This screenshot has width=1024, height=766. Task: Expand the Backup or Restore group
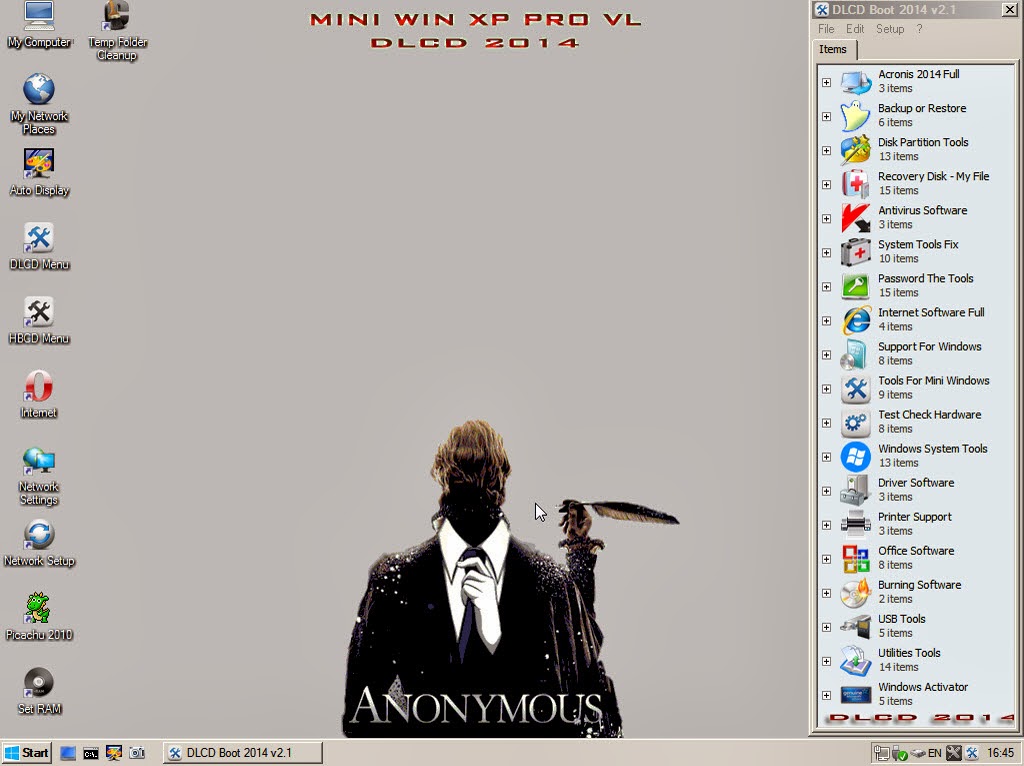(x=826, y=116)
